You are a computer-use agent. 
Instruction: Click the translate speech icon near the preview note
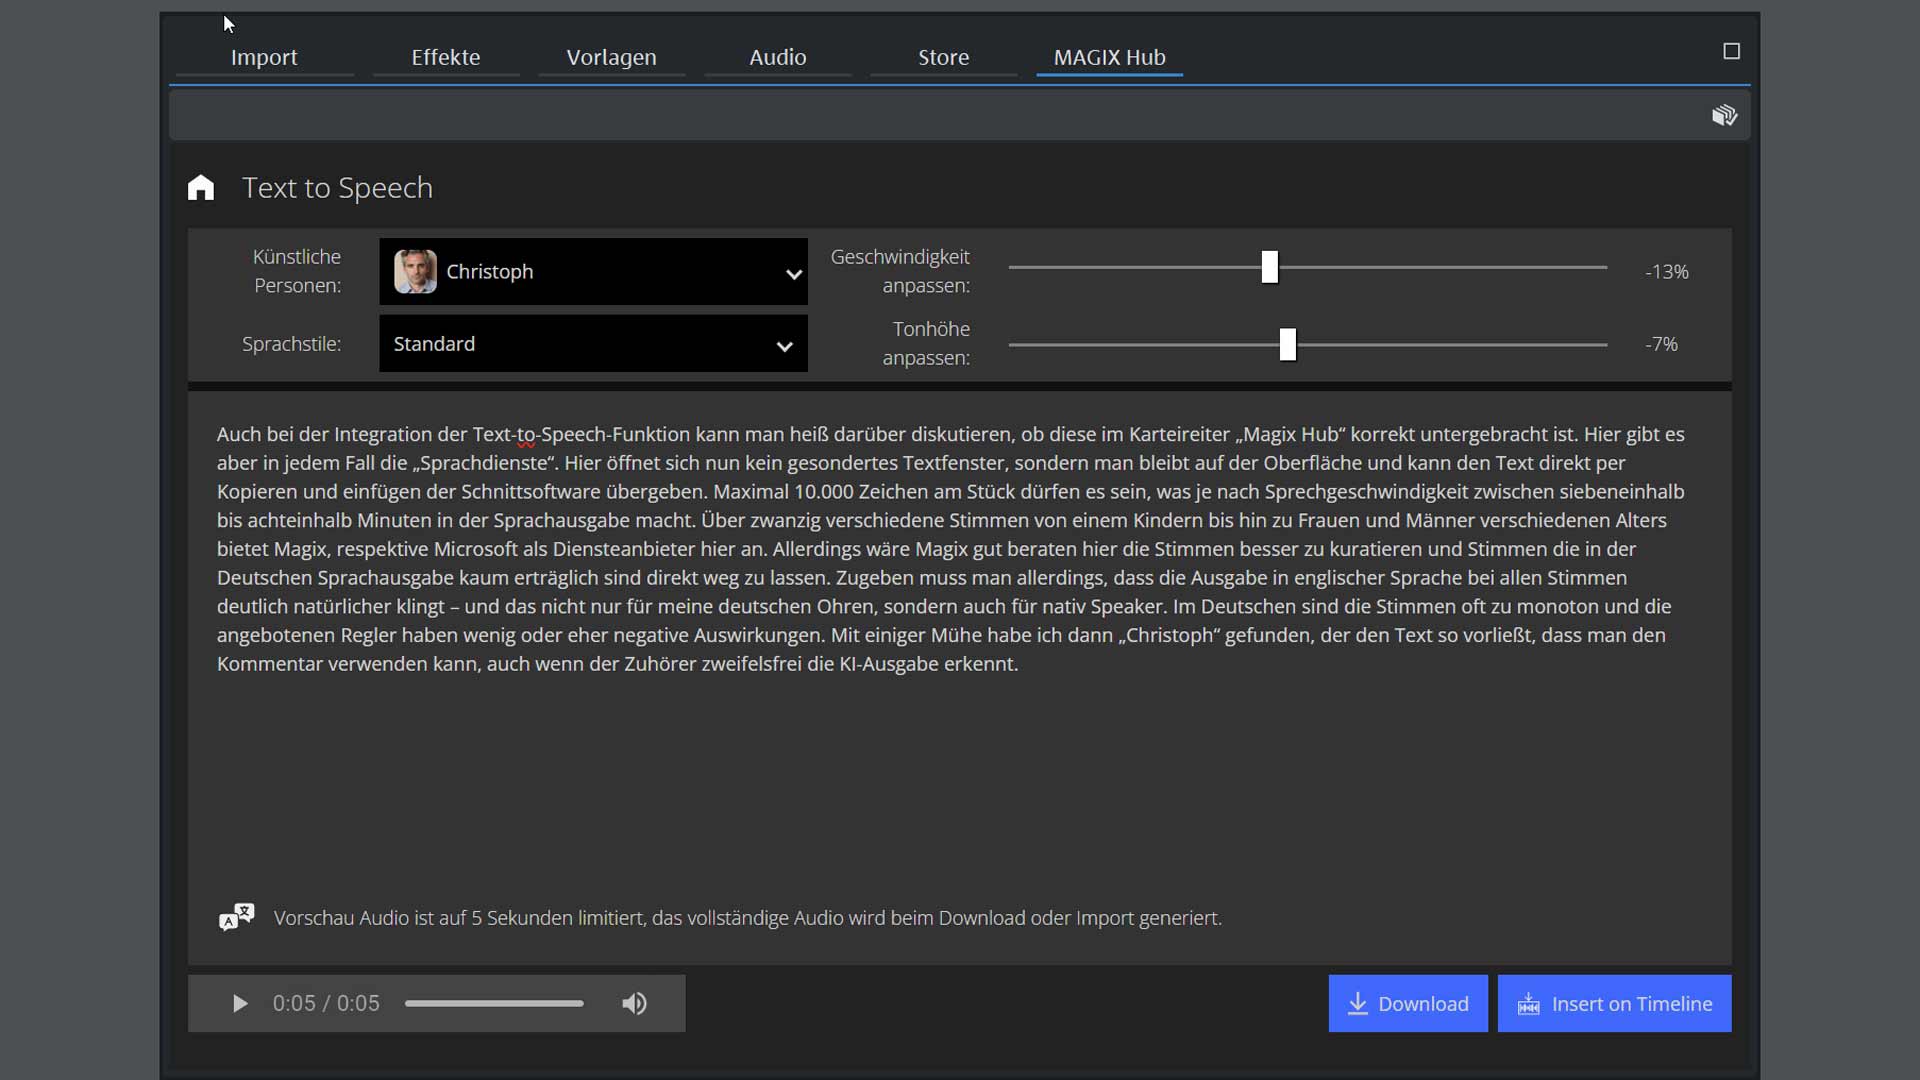[237, 917]
